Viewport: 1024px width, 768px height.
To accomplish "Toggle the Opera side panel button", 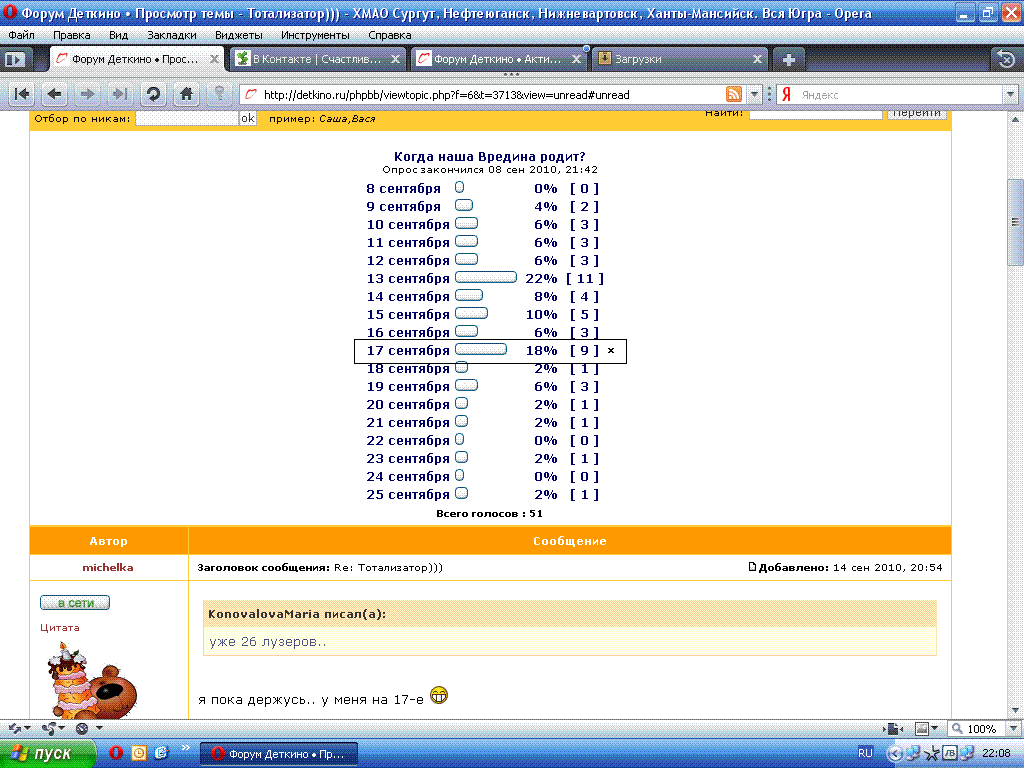I will [x=14, y=59].
